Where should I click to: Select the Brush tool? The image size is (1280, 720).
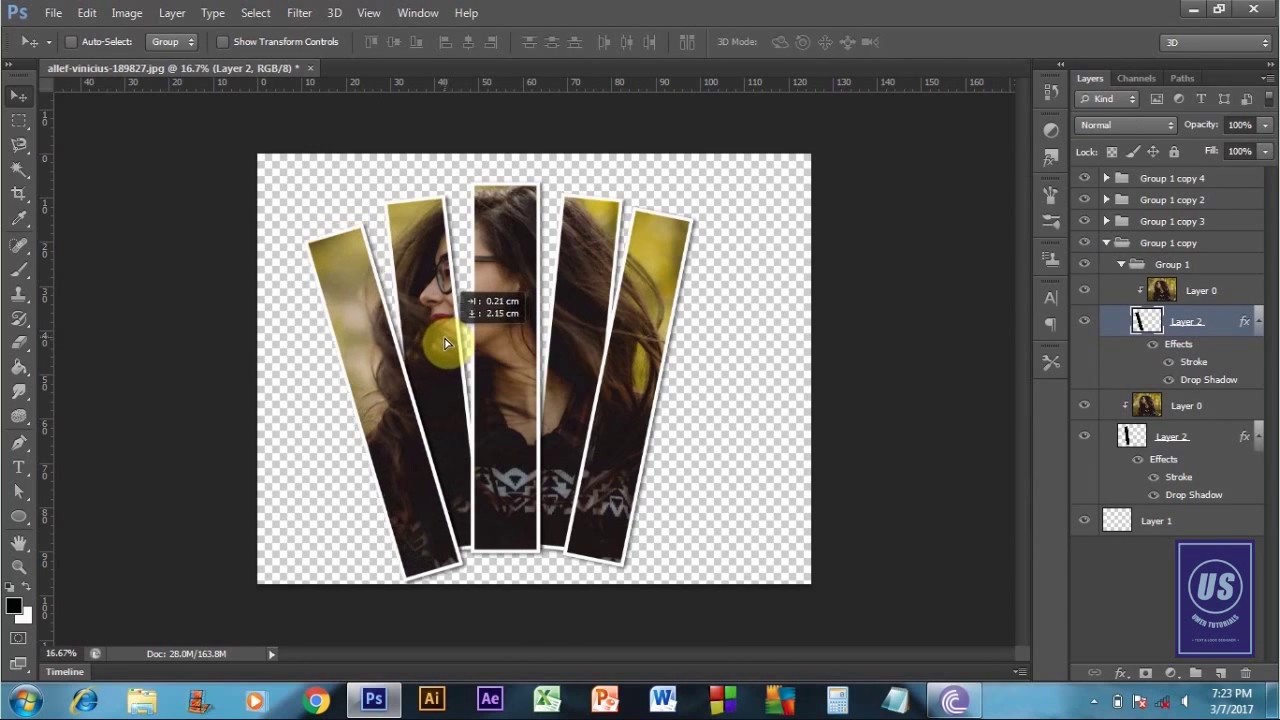click(x=19, y=269)
